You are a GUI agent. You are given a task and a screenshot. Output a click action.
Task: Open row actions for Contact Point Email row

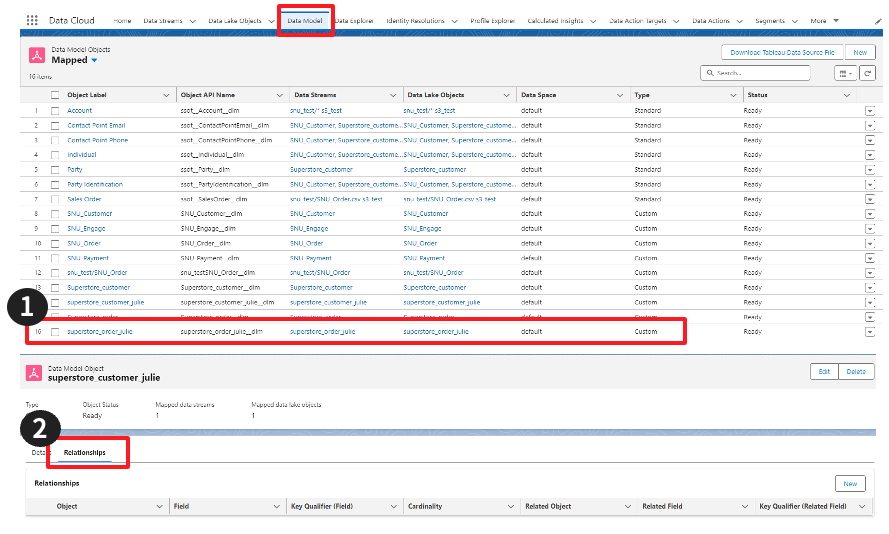click(x=870, y=126)
